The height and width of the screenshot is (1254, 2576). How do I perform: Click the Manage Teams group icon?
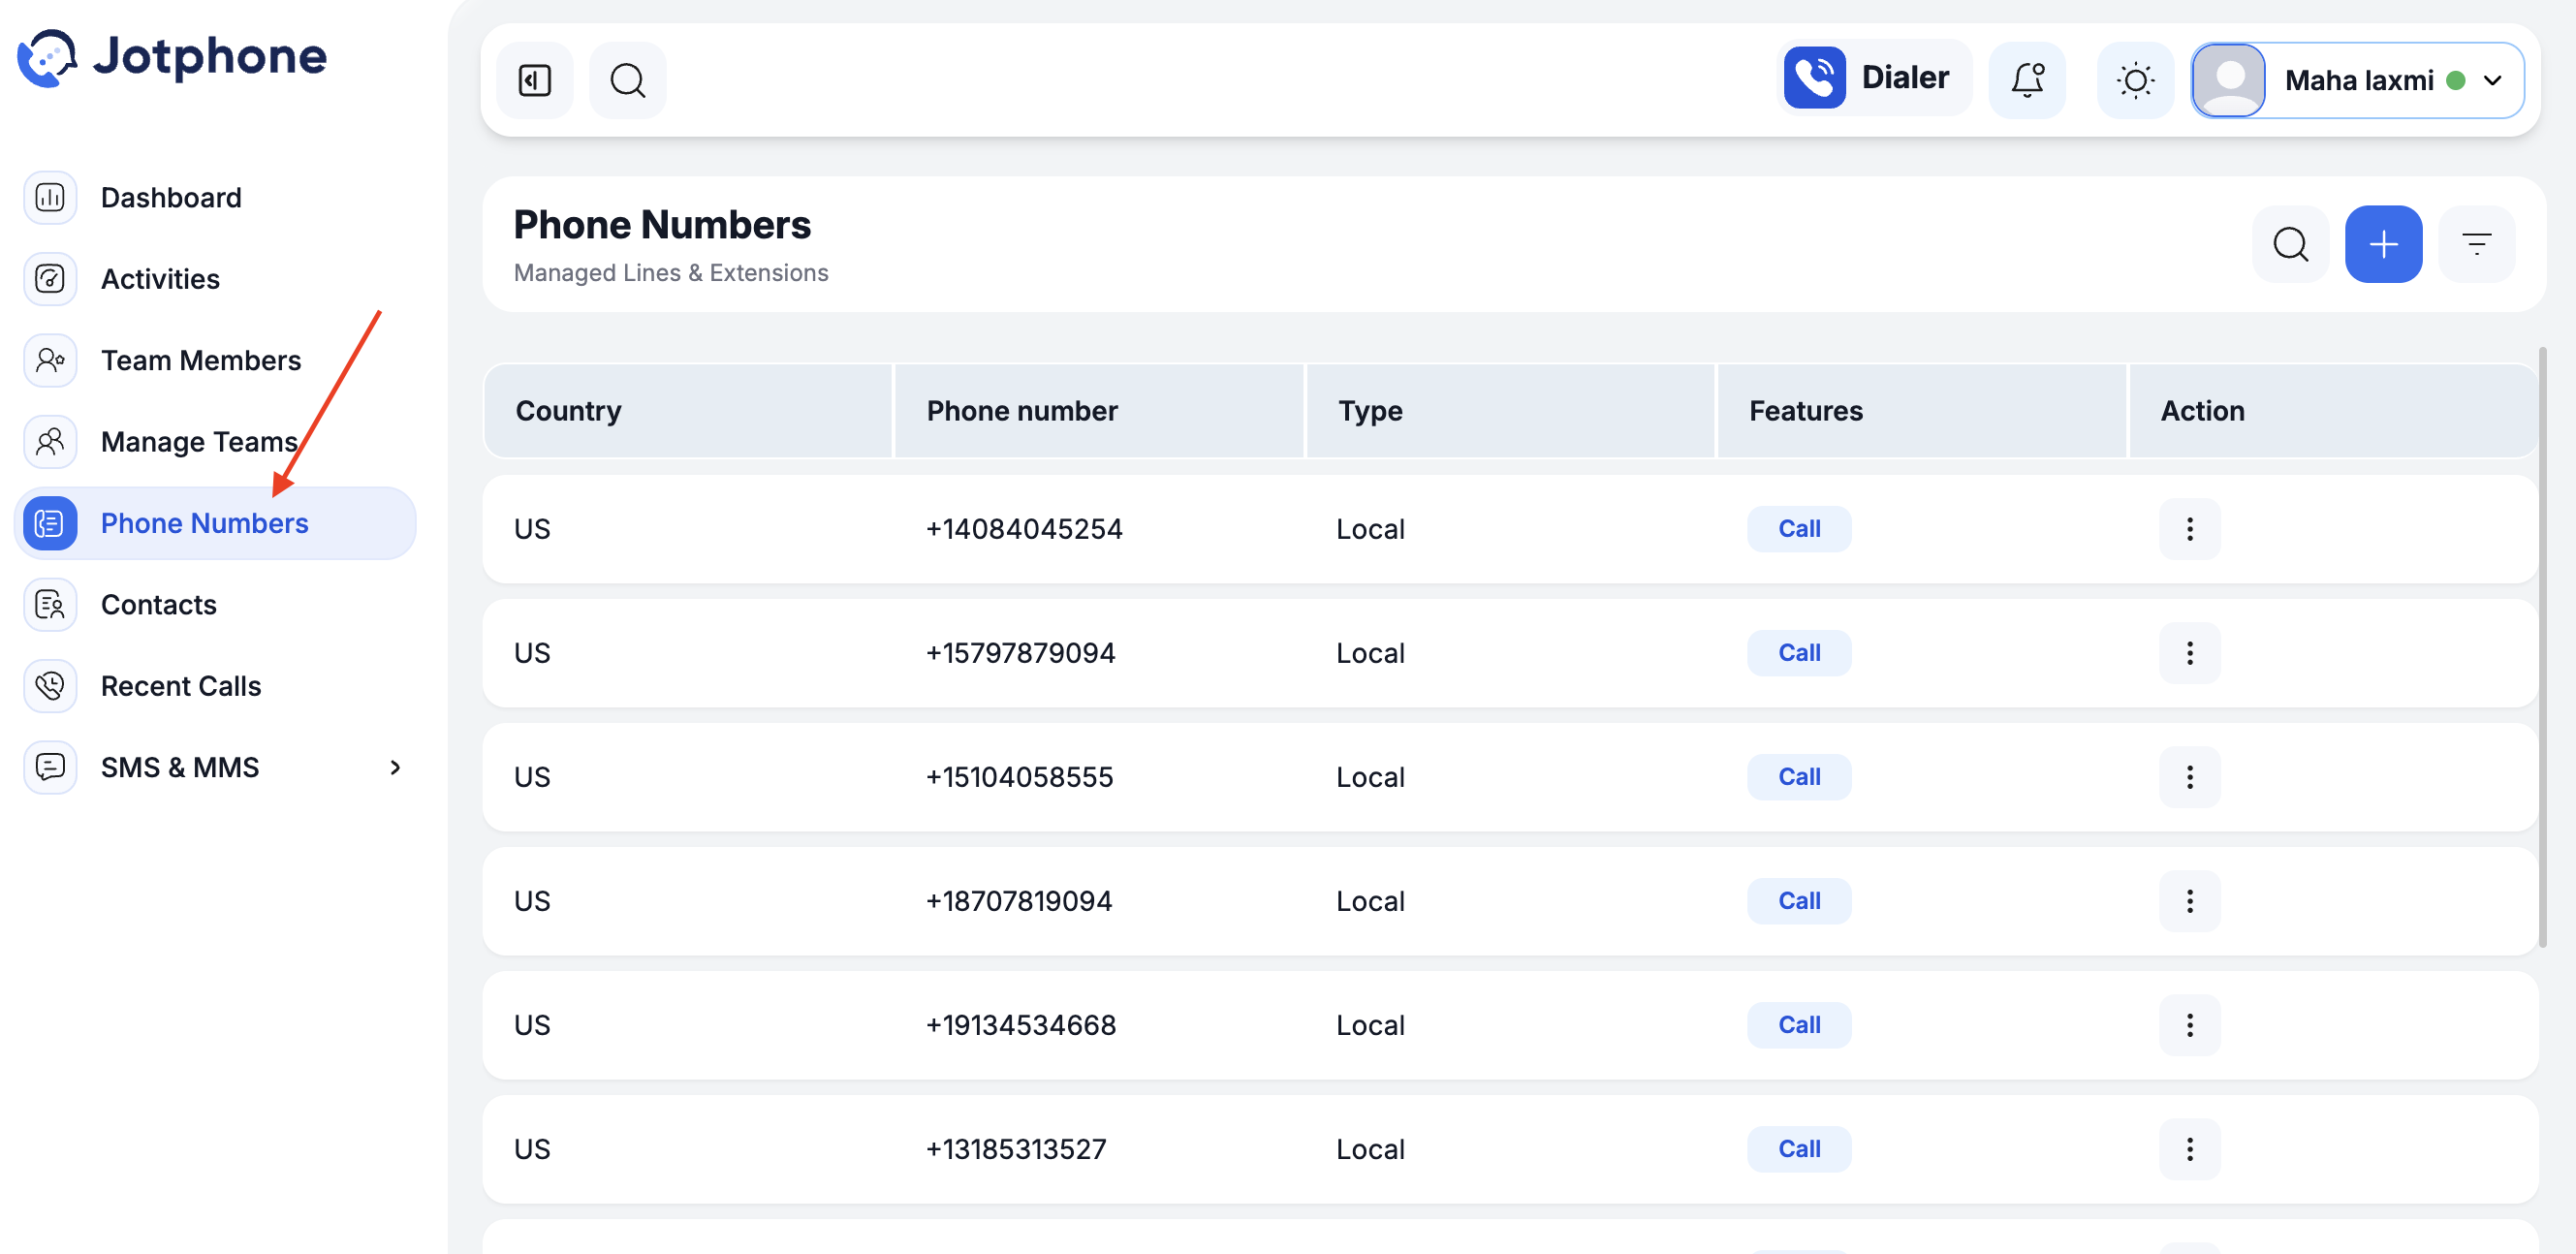tap(50, 441)
